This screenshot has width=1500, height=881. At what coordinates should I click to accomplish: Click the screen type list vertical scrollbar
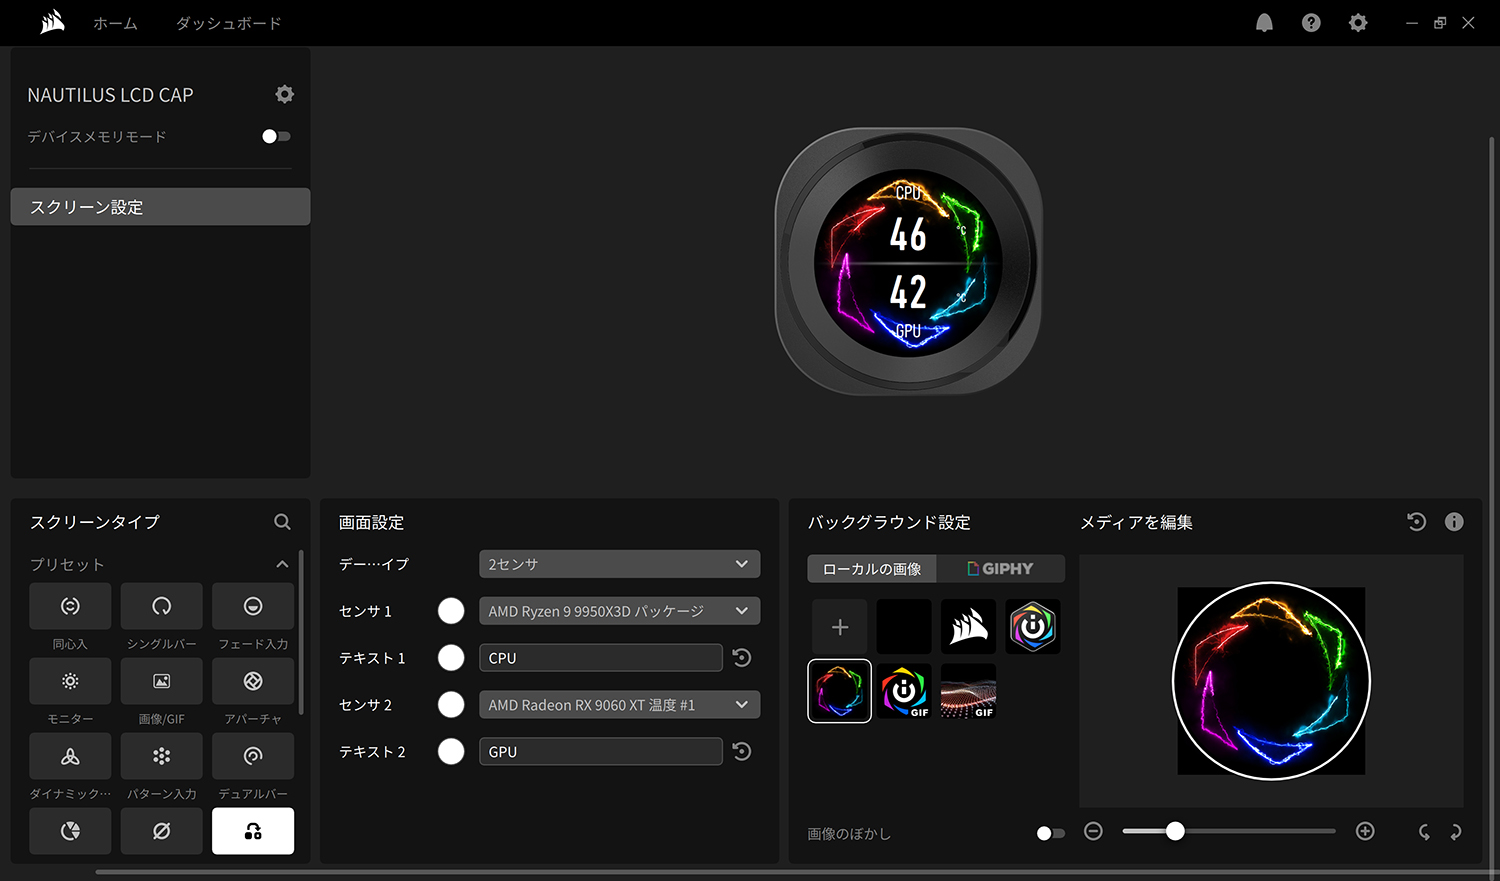(x=301, y=632)
